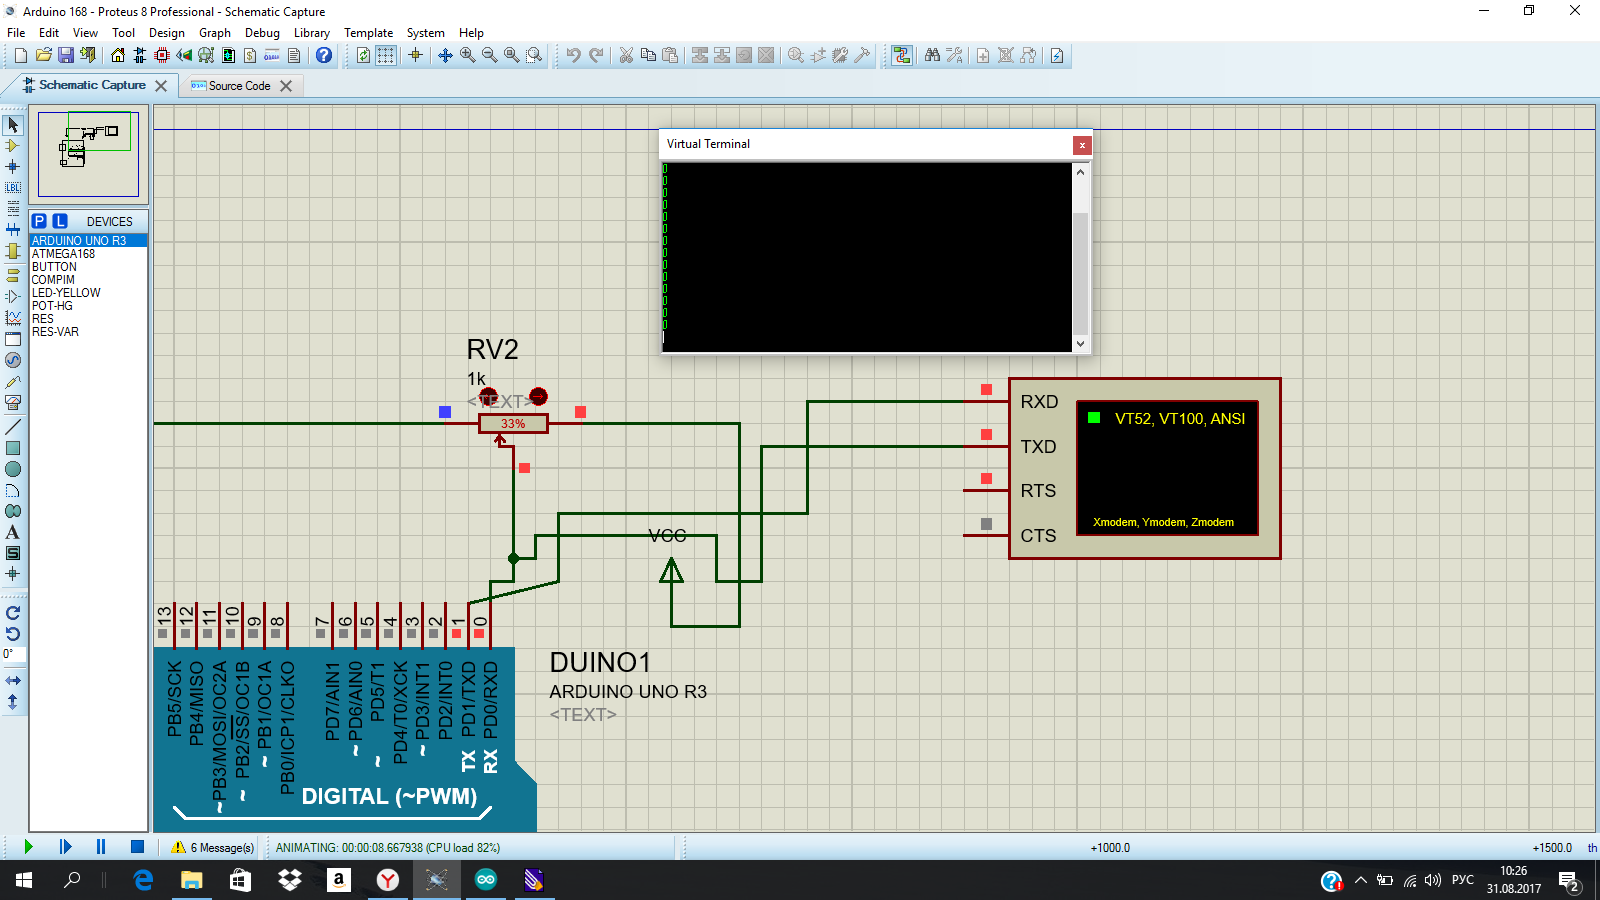Pause the running simulation
Image resolution: width=1600 pixels, height=900 pixels.
[x=101, y=847]
